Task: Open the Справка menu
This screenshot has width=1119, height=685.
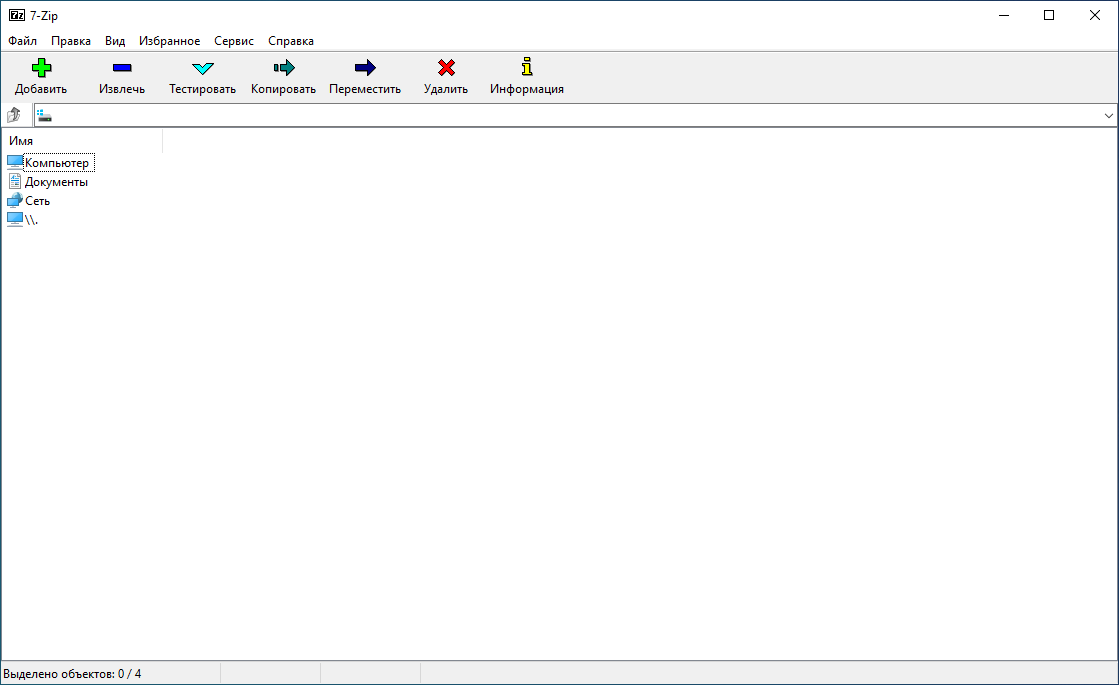Action: 289,41
